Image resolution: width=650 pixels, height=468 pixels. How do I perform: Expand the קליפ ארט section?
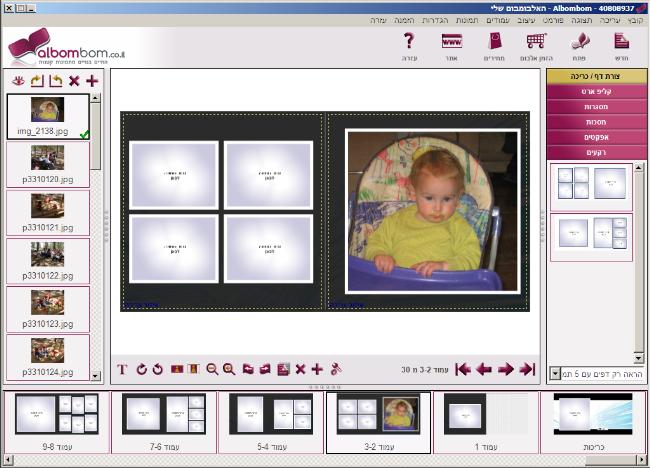pyautogui.click(x=596, y=91)
